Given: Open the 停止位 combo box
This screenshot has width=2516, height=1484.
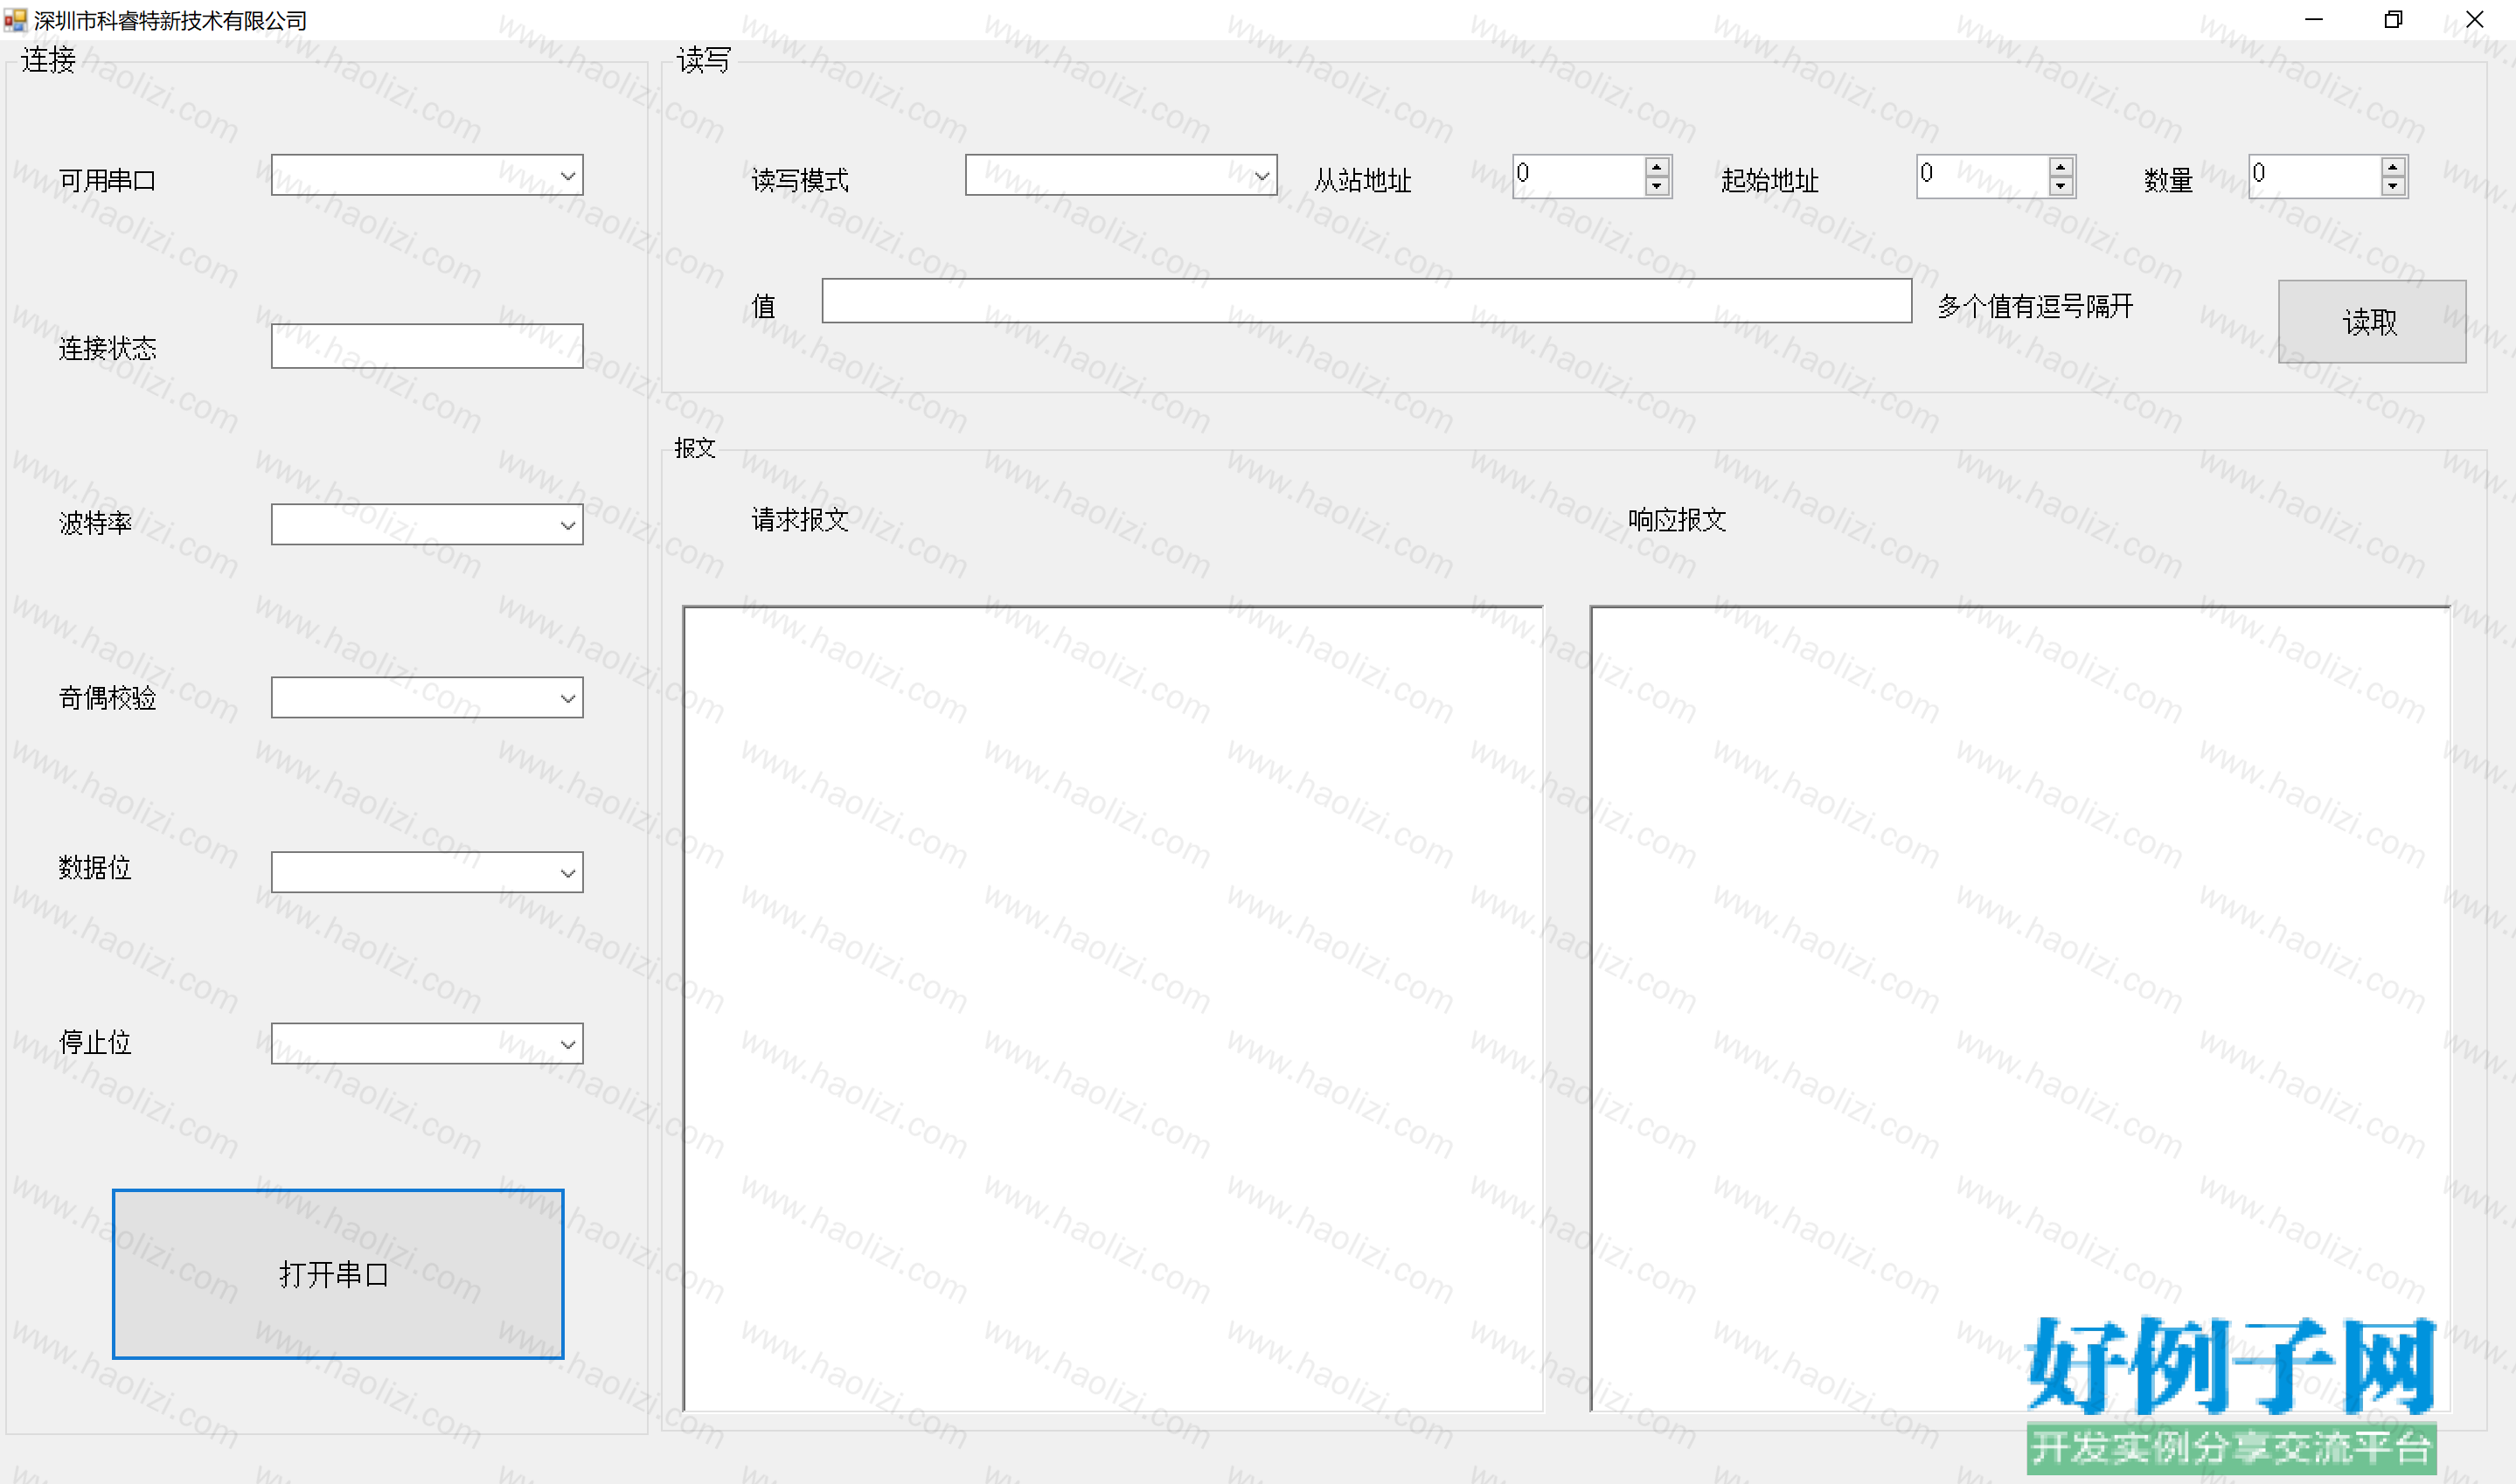Looking at the screenshot, I should 427,1044.
